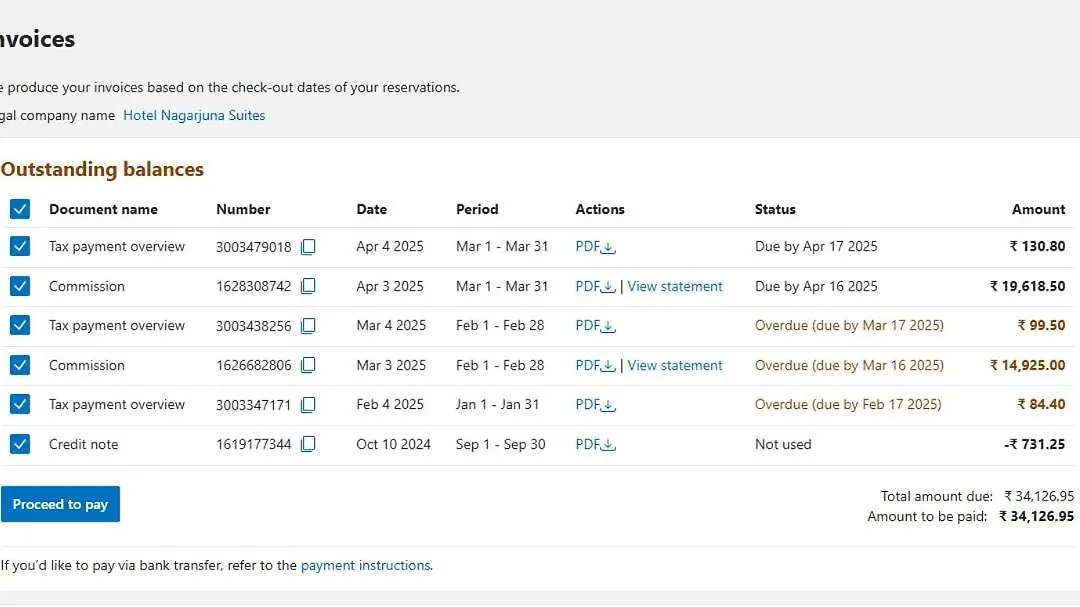Toggle the select-all checkbox in header

tap(20, 209)
